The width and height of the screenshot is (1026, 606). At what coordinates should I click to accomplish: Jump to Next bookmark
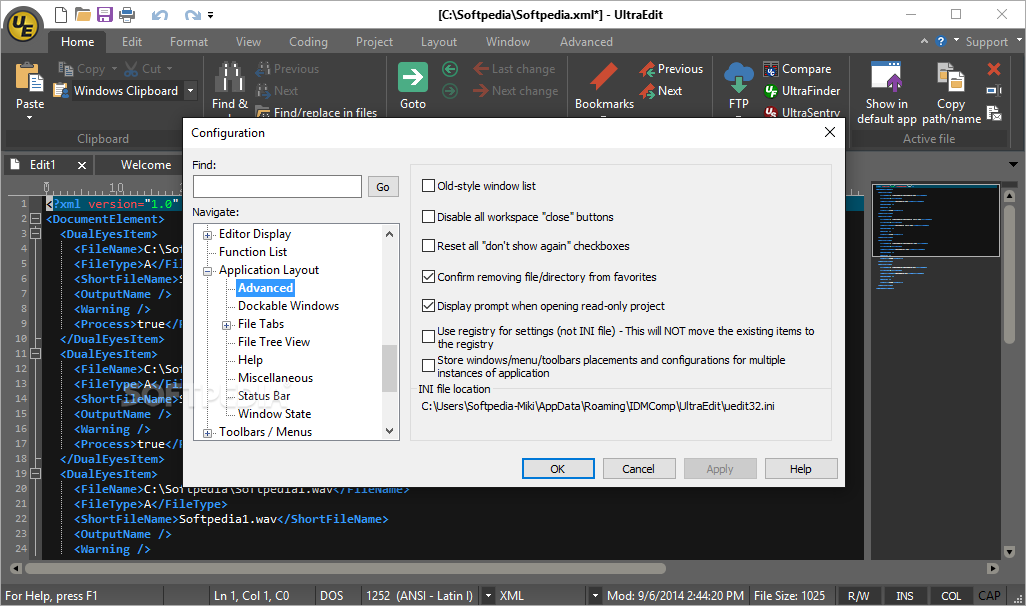click(661, 91)
